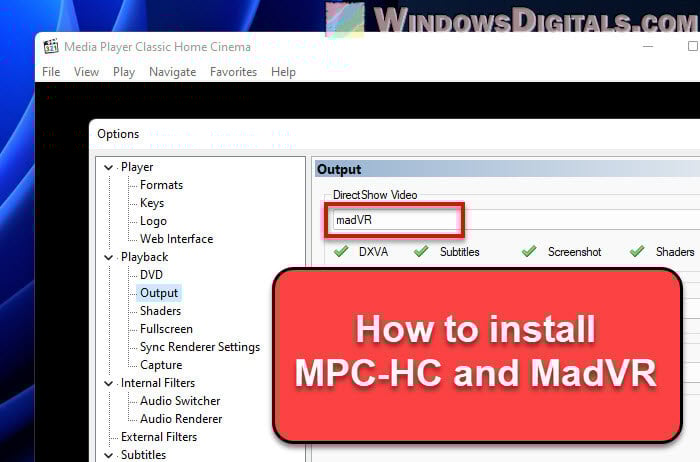Viewport: 700px width, 462px height.
Task: Select Shaders in the options tree
Action: 160,311
